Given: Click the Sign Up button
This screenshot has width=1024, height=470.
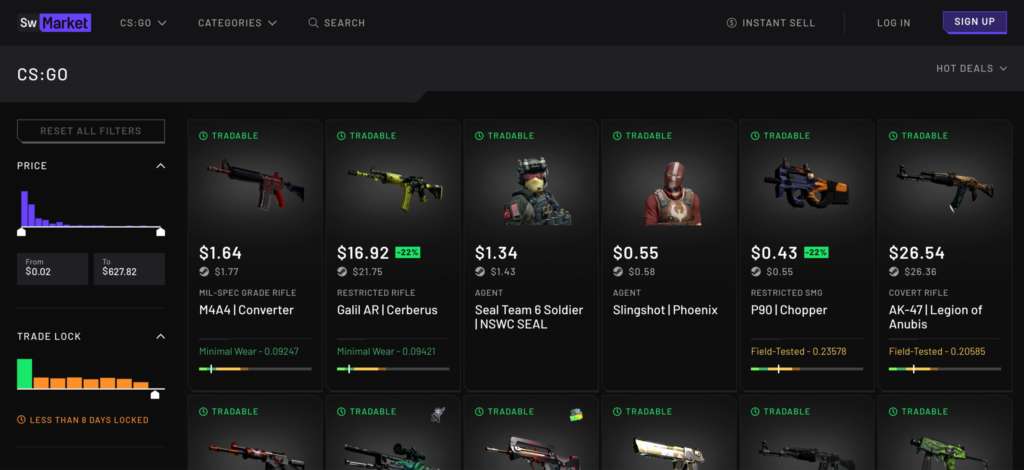Looking at the screenshot, I should (974, 22).
